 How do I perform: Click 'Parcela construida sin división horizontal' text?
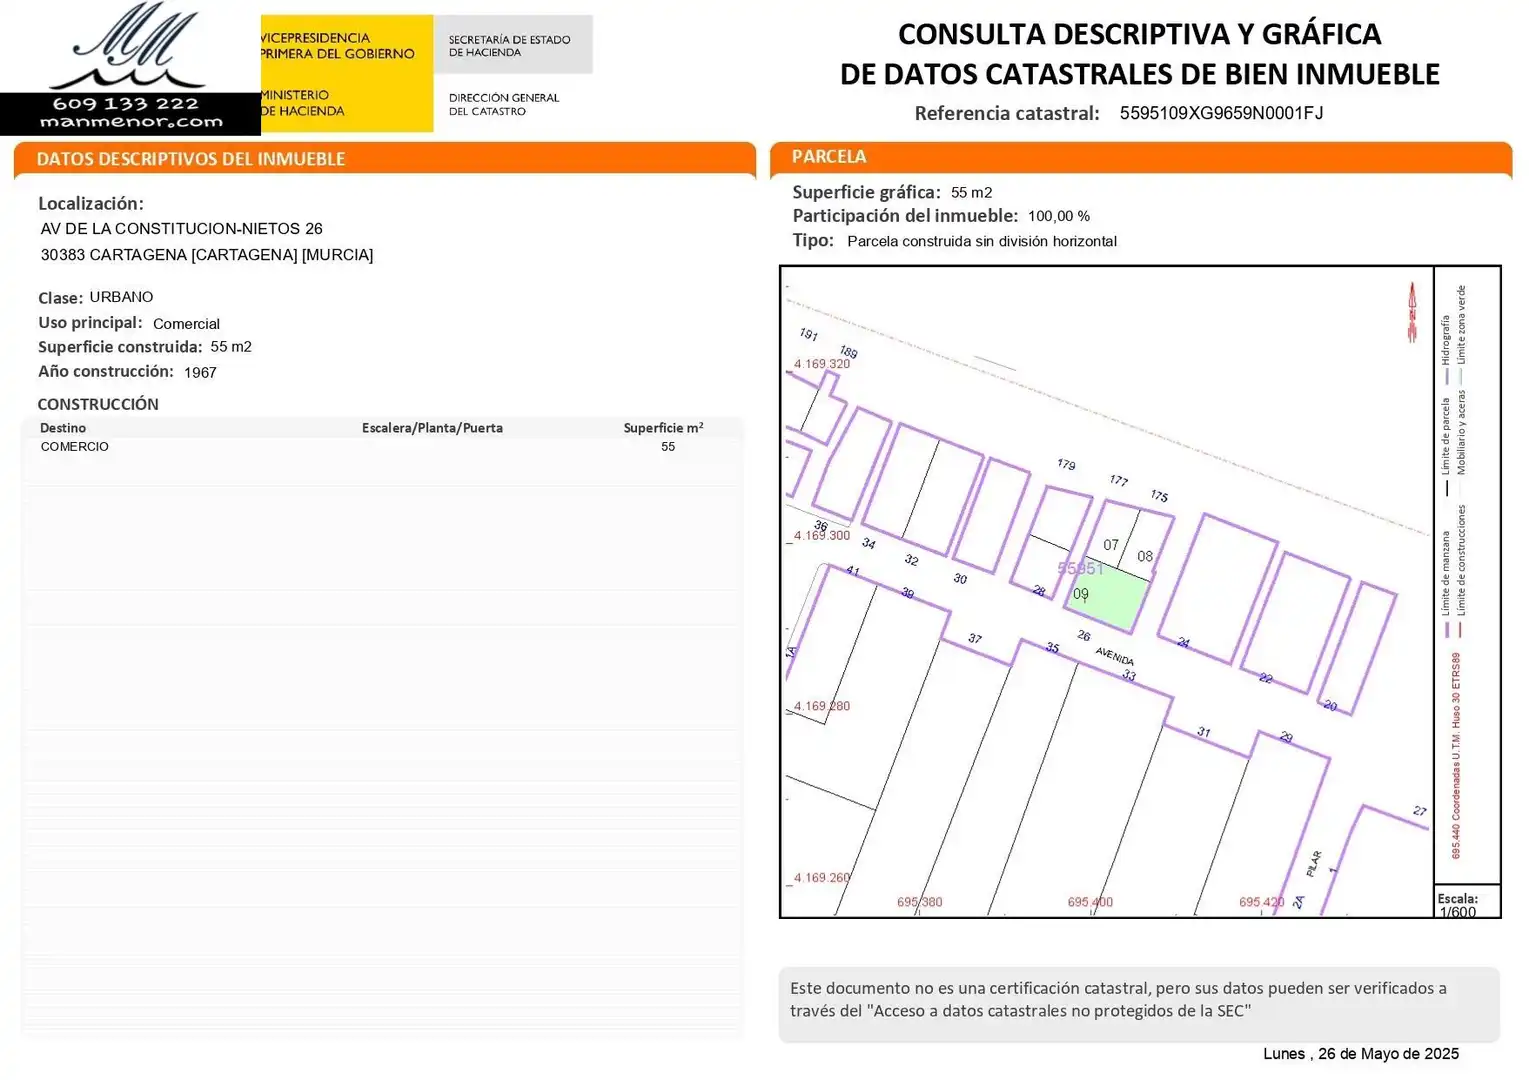pos(982,241)
